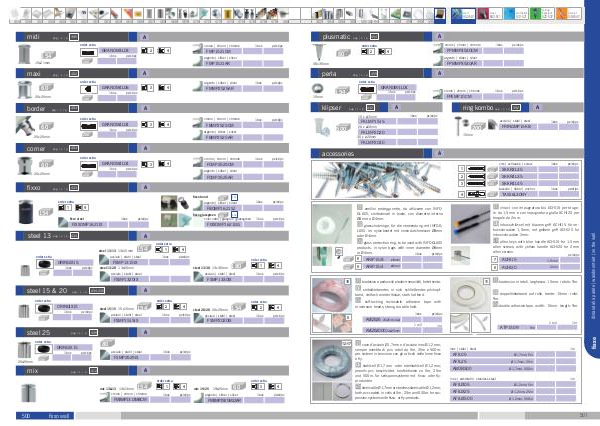Viewport: 600px width, 426px height.
Task: Click the A marker in the plusmatic header
Action: [439, 36]
